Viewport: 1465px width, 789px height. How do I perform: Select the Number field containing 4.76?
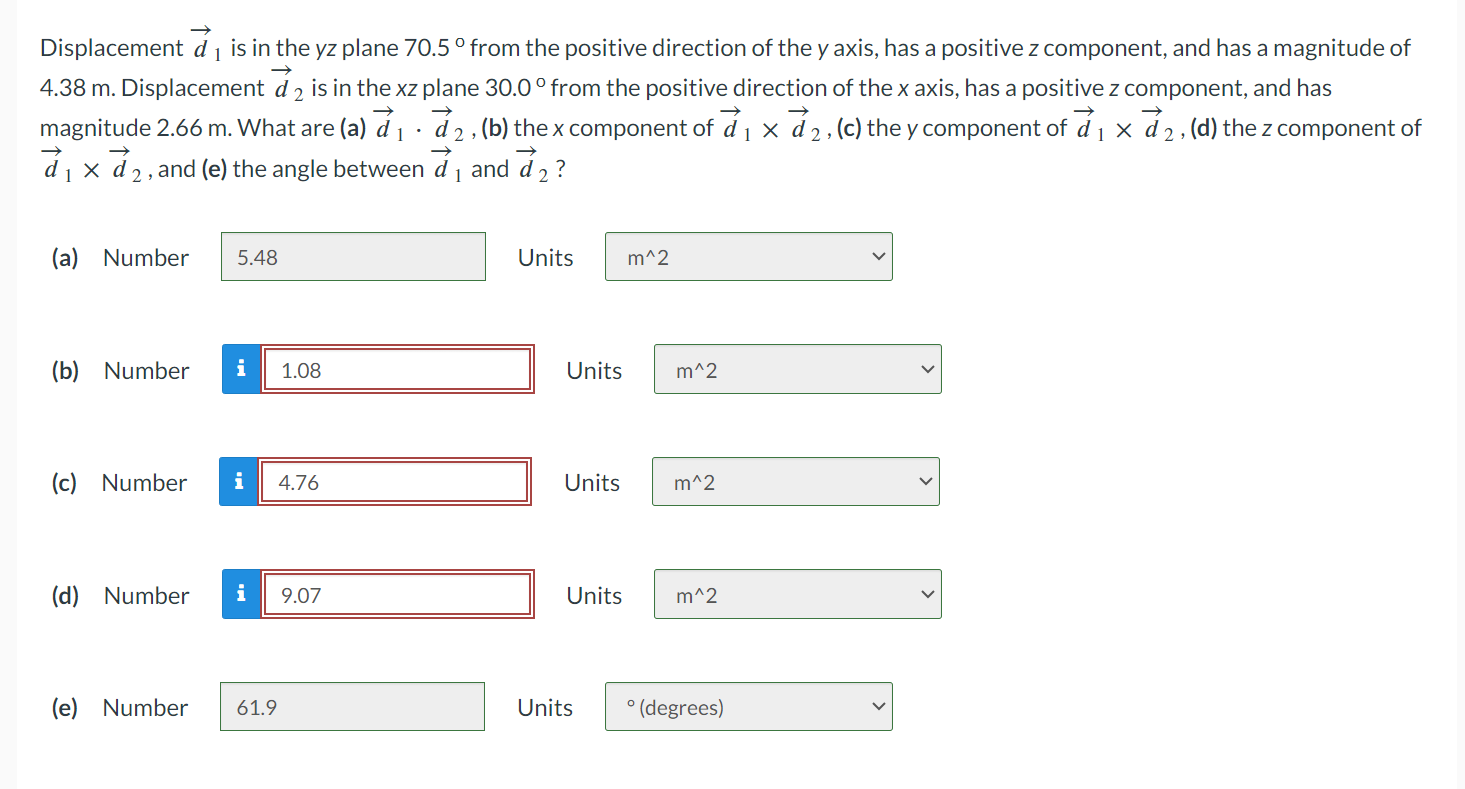(x=394, y=481)
